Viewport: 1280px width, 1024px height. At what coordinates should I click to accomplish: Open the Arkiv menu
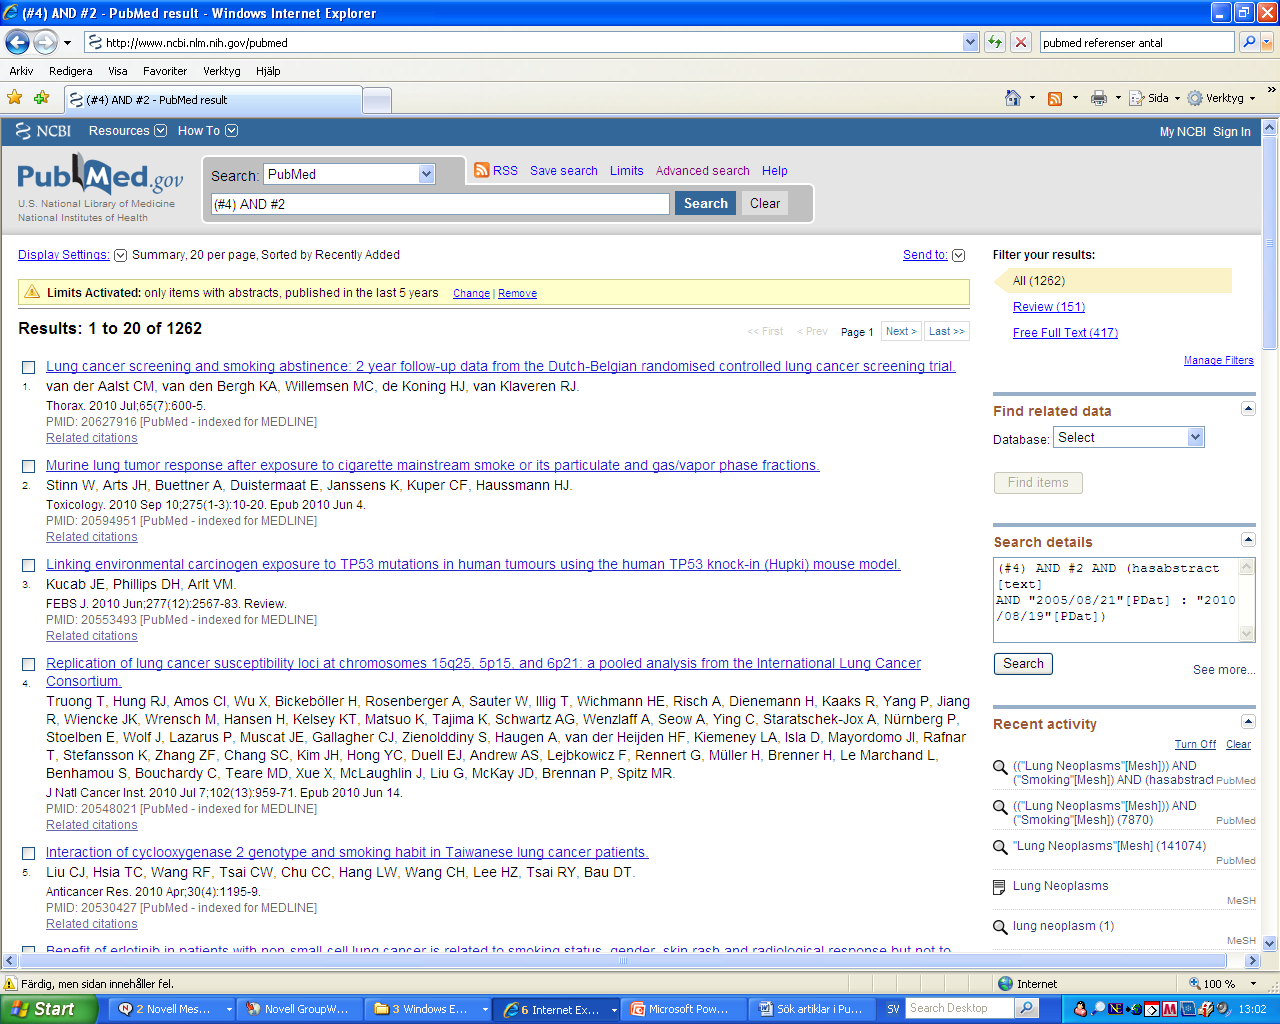coord(21,71)
